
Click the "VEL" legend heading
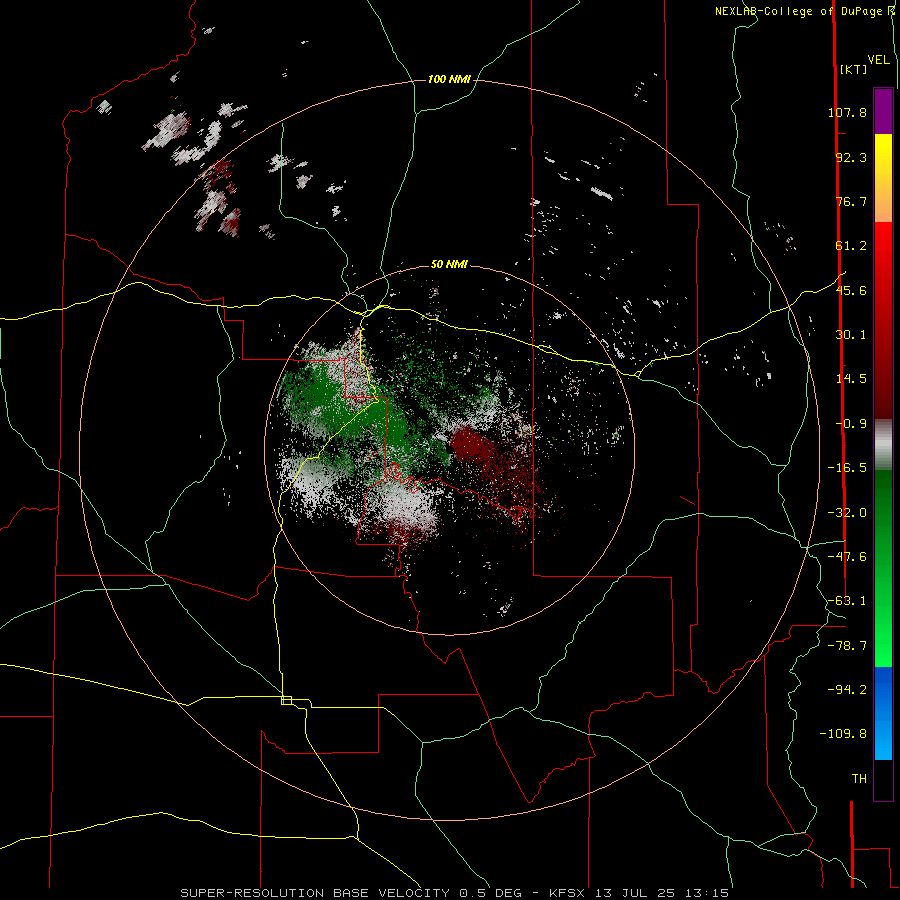[x=879, y=60]
